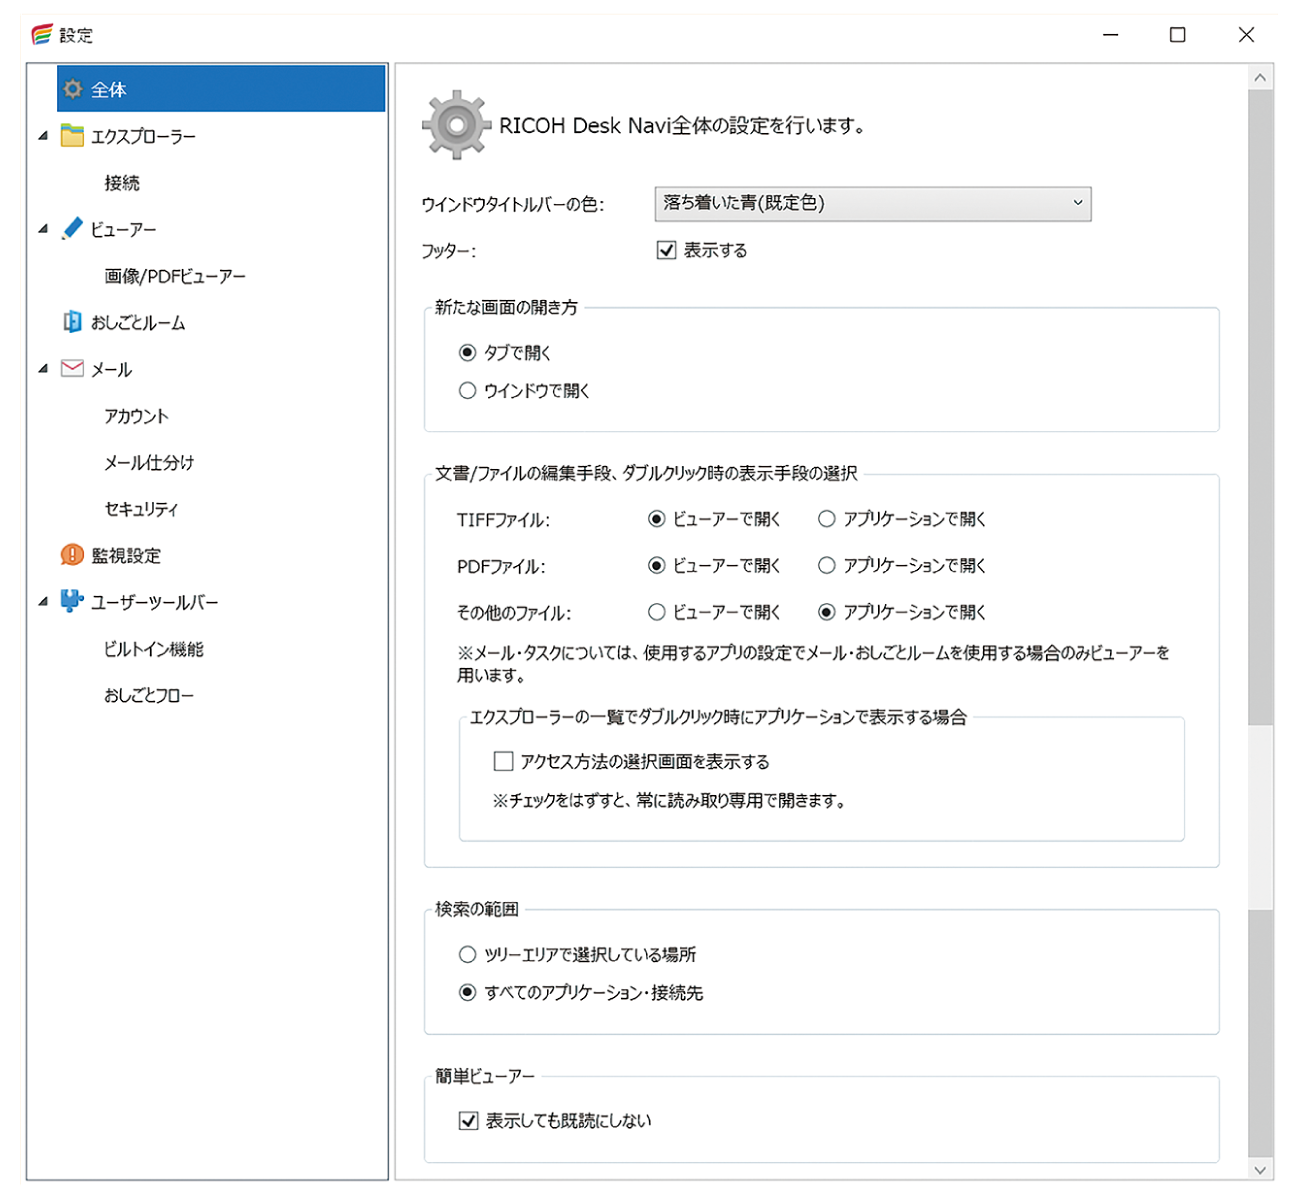This screenshot has height=1200, width=1300.
Task: Select ツリーエリアで選択している場所 search scope
Action: pos(467,955)
